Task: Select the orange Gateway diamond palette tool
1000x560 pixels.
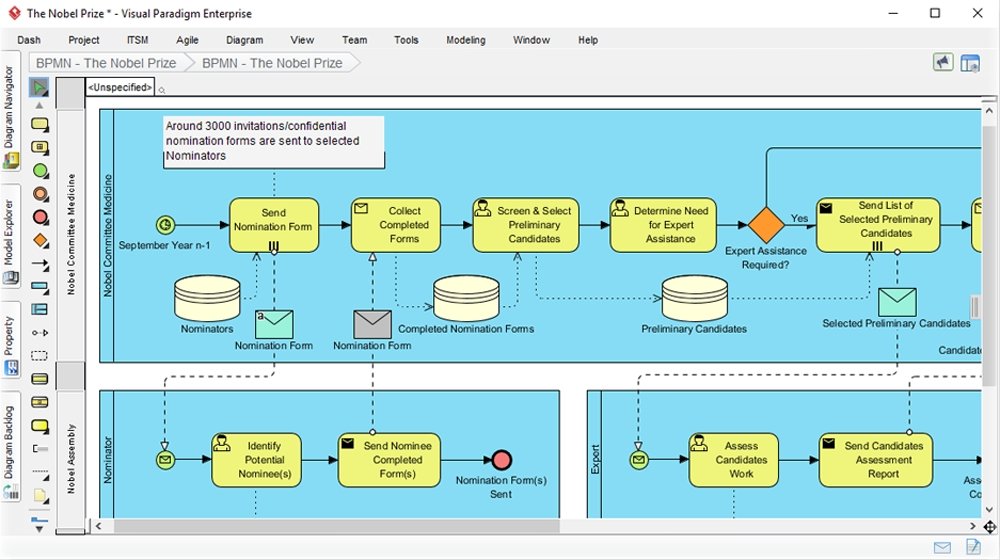Action: (40, 240)
